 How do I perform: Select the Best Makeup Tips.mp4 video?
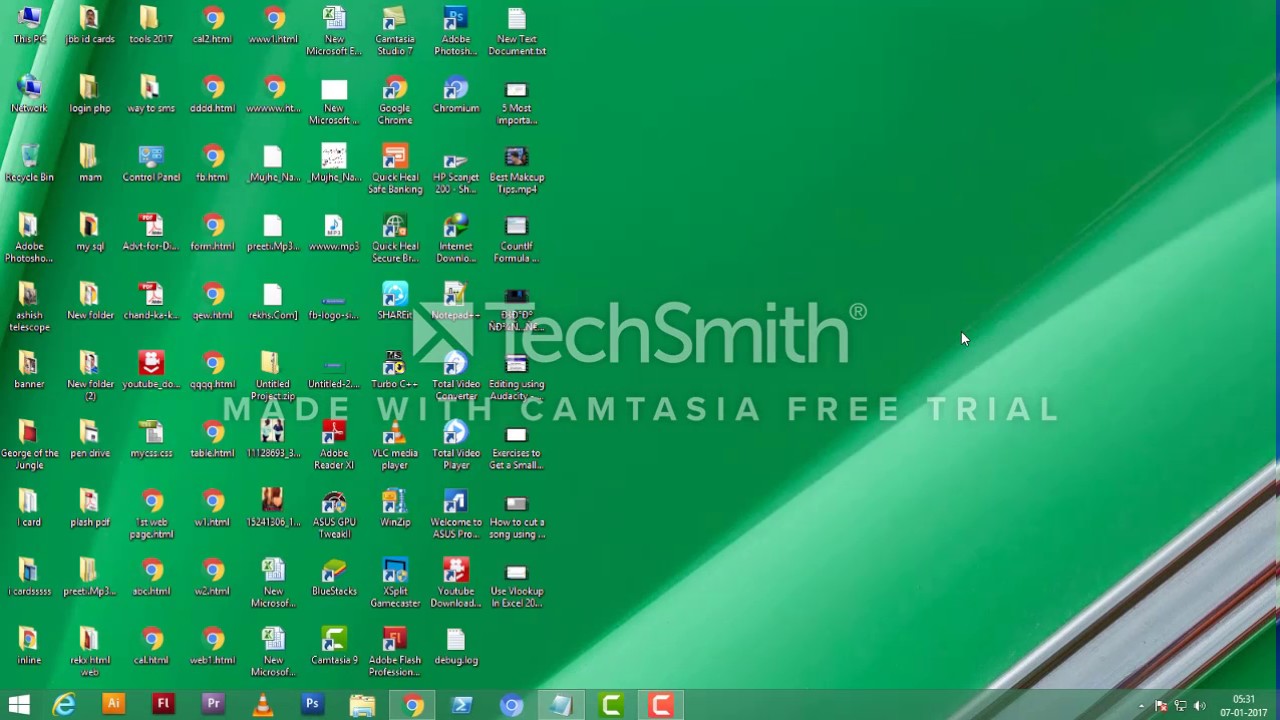(517, 170)
